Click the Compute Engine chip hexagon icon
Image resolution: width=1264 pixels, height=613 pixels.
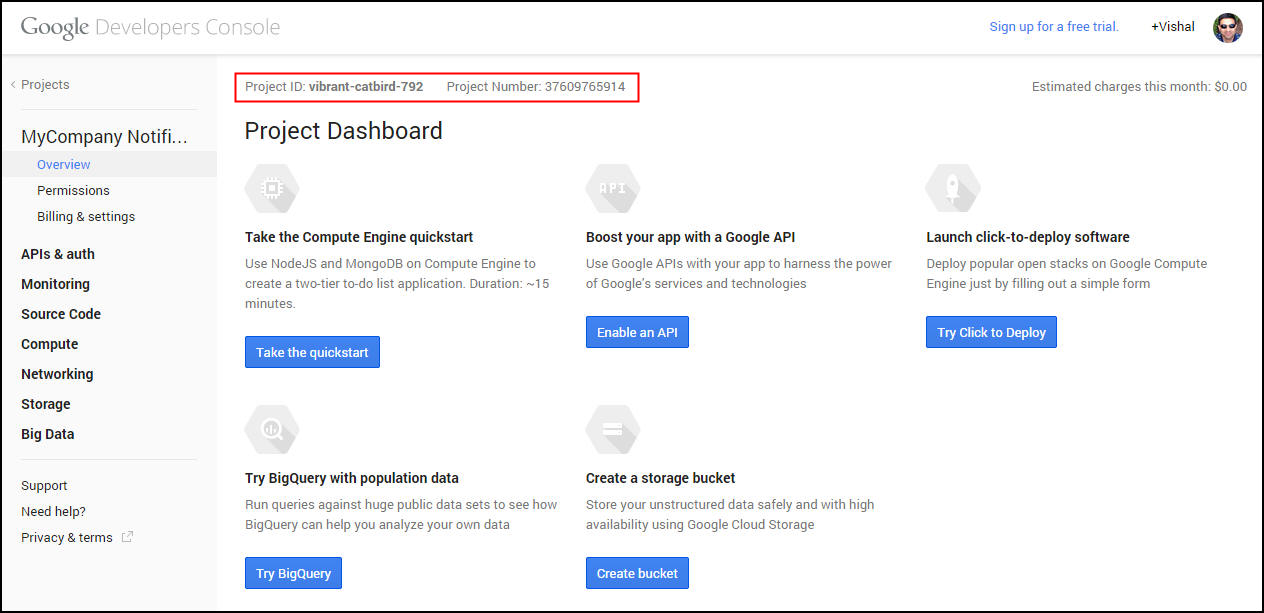click(x=271, y=188)
